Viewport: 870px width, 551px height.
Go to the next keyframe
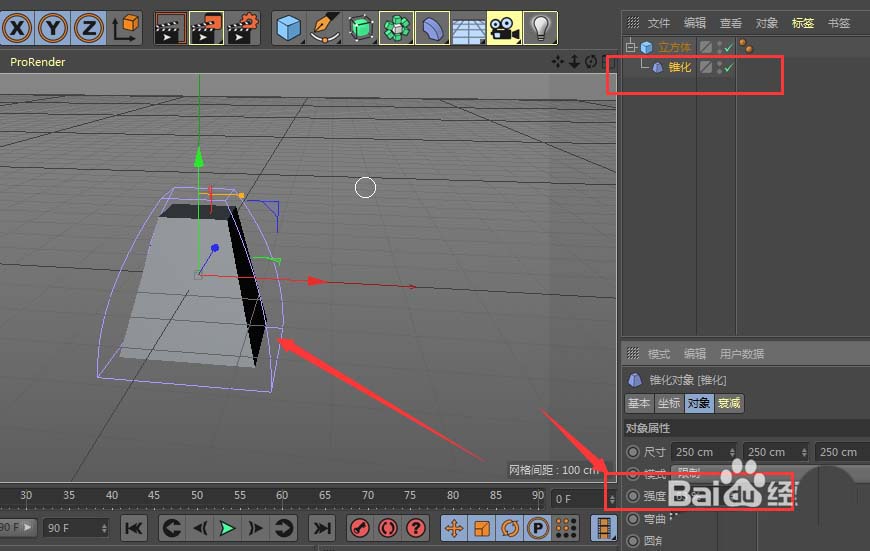283,528
